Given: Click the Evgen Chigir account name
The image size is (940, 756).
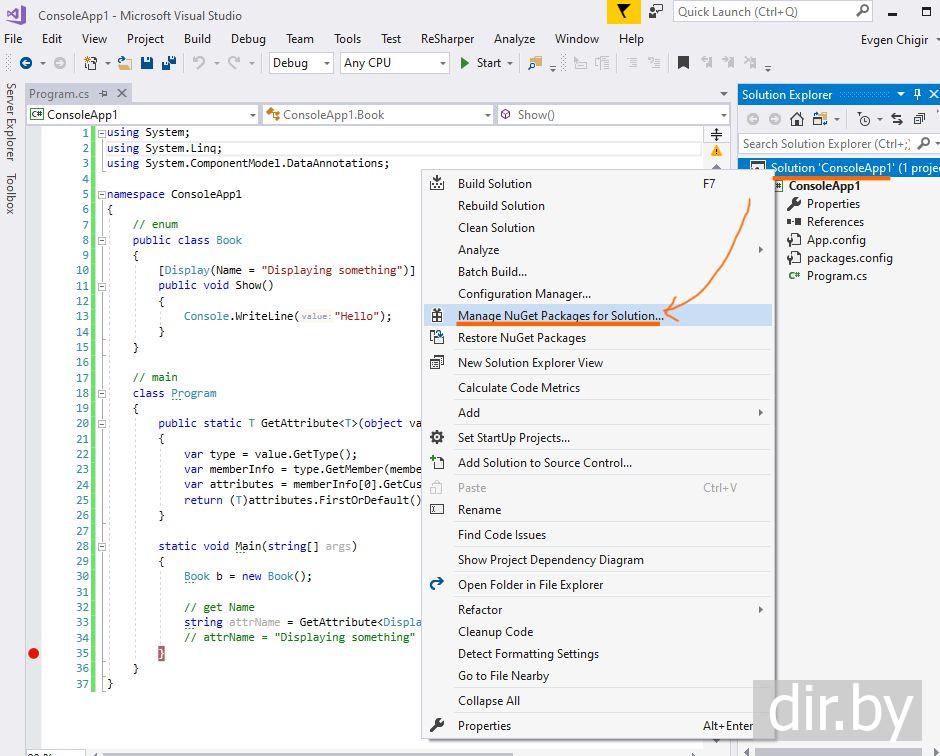Looking at the screenshot, I should [x=894, y=40].
